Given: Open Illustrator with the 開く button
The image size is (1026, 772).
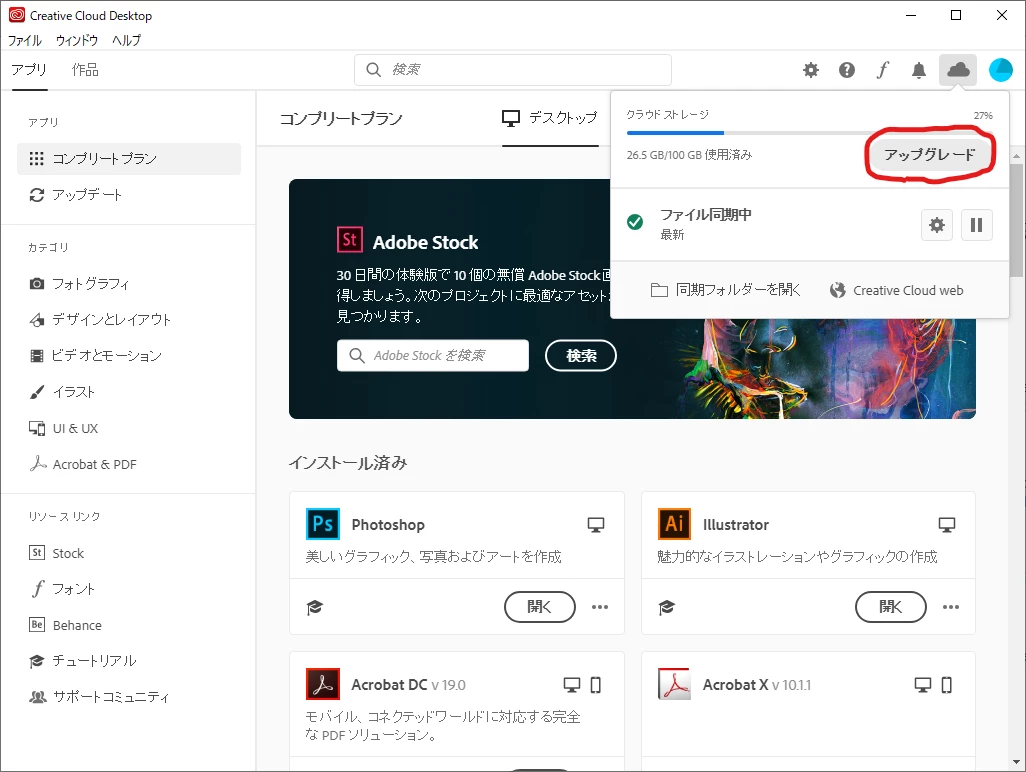Looking at the screenshot, I should coord(891,607).
